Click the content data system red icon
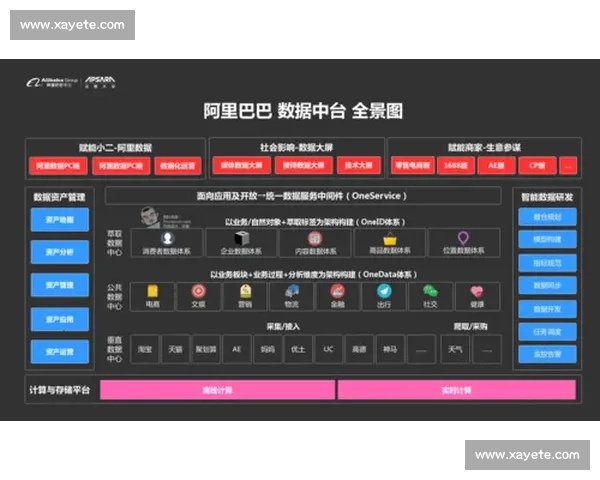Image resolution: width=600 pixels, height=480 pixels. [x=315, y=238]
